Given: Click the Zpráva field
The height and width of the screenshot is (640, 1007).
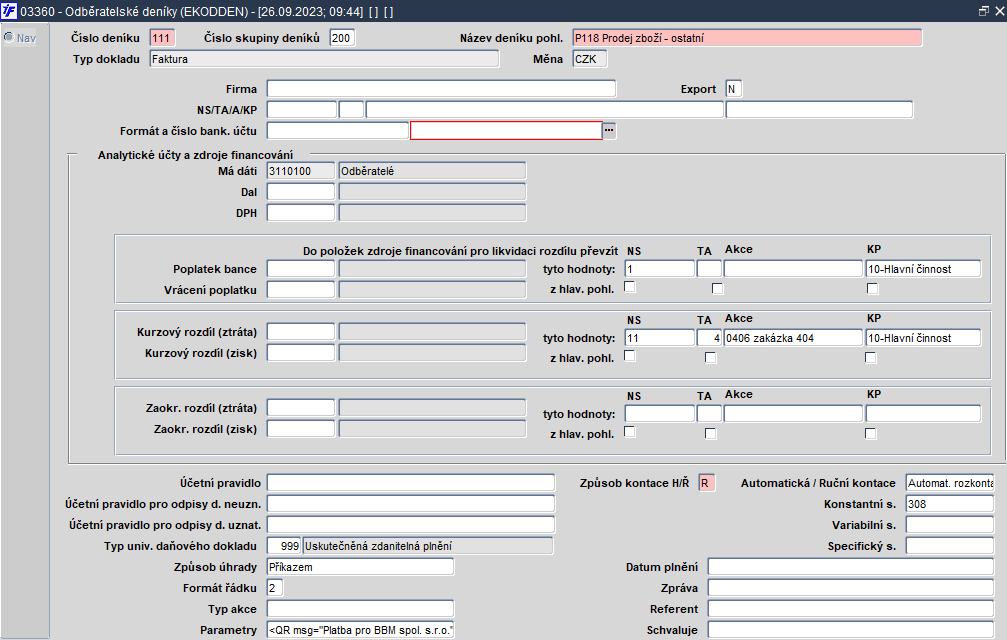Looking at the screenshot, I should click(x=851, y=588).
